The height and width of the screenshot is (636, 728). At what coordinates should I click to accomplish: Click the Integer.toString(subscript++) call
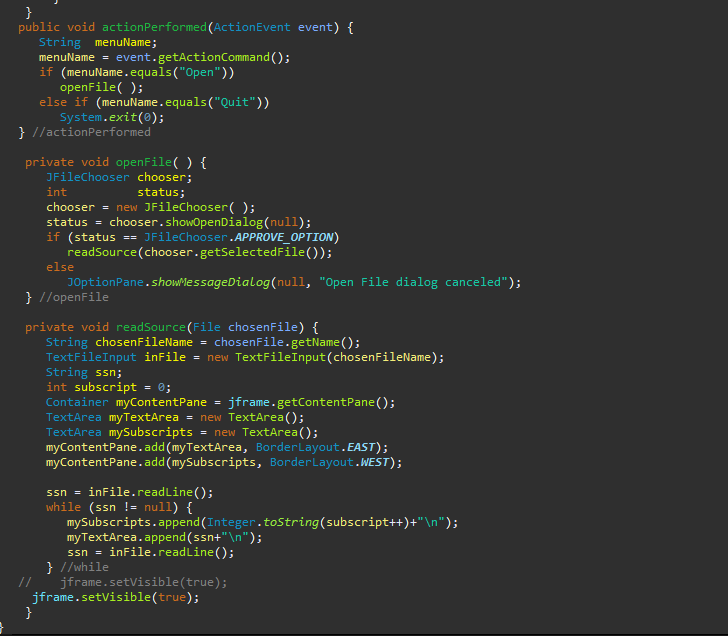click(x=308, y=522)
